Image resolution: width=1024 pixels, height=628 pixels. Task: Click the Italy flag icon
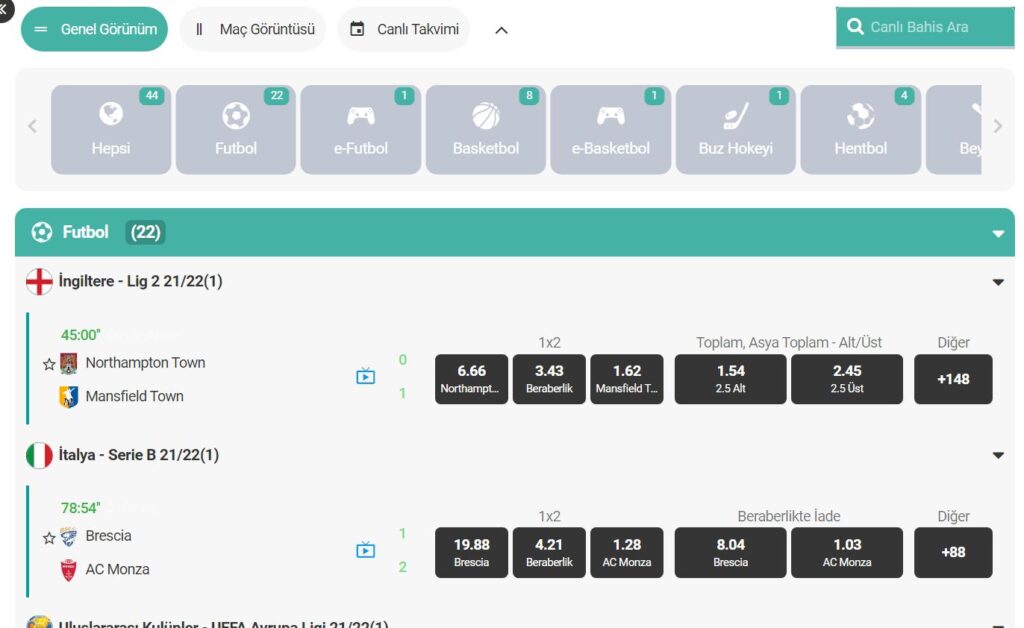coord(39,456)
